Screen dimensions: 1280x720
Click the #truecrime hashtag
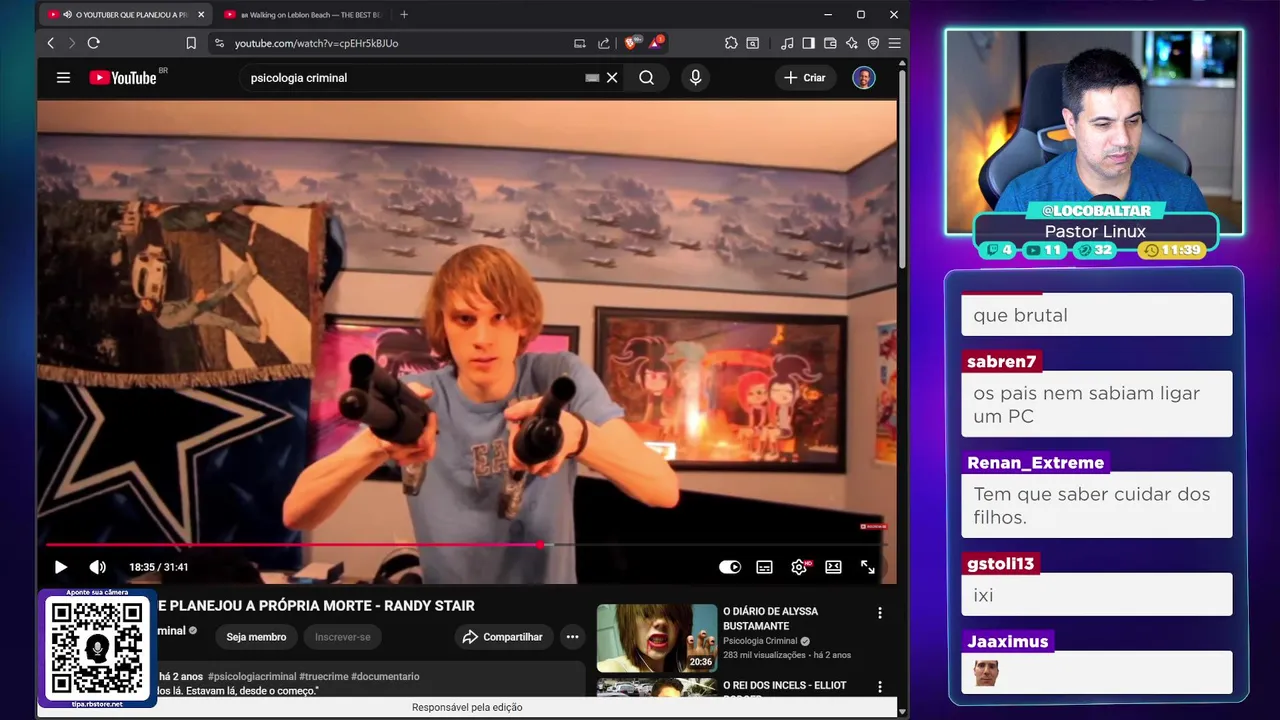(x=323, y=677)
